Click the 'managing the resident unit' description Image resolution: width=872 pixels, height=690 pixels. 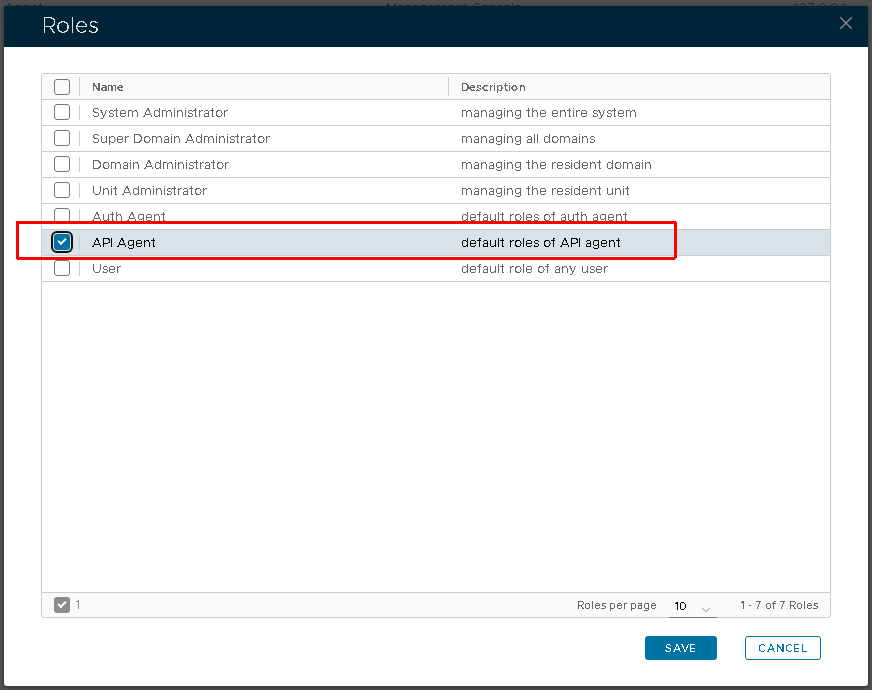coord(545,191)
